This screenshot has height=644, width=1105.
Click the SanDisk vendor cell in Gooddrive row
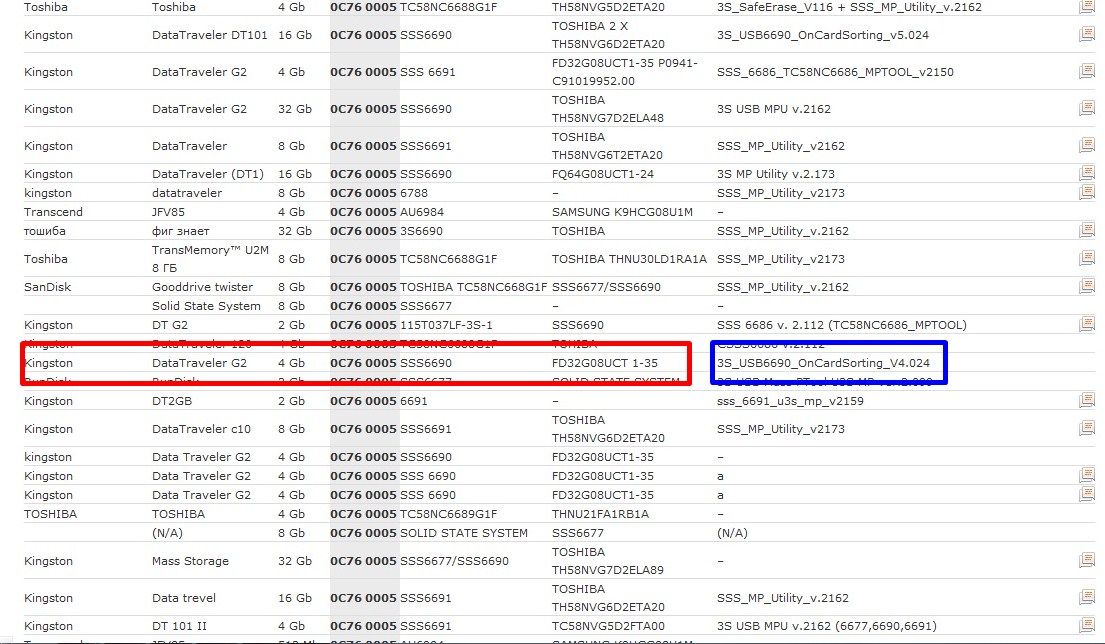[x=48, y=287]
